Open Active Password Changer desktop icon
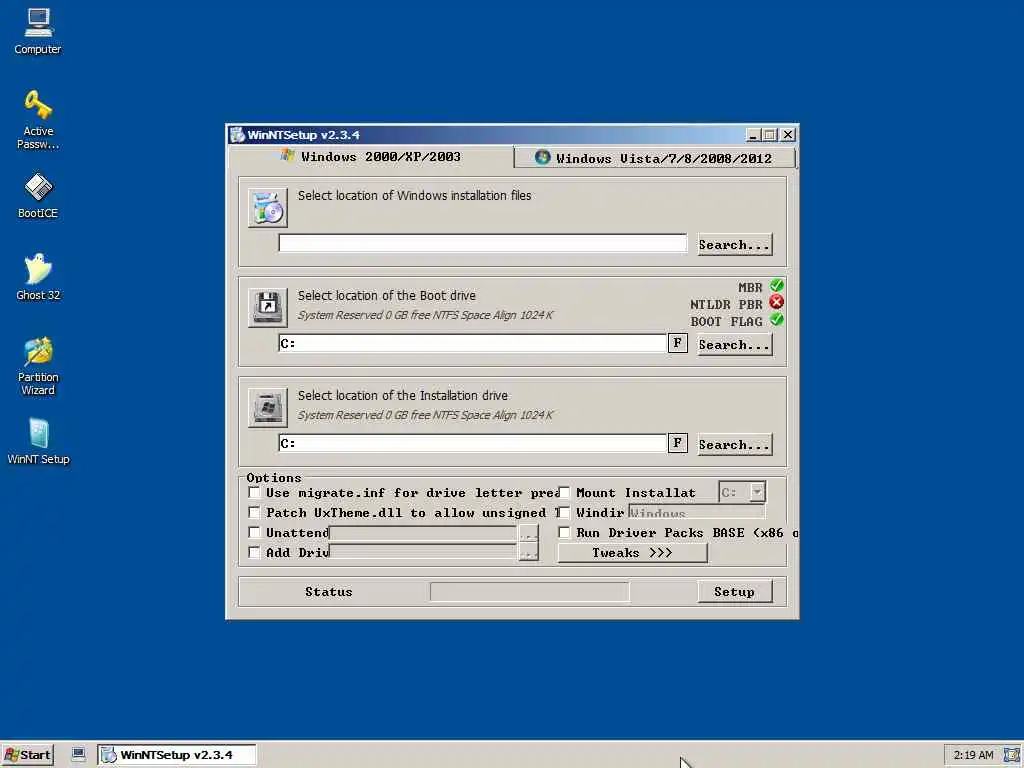 coord(38,120)
